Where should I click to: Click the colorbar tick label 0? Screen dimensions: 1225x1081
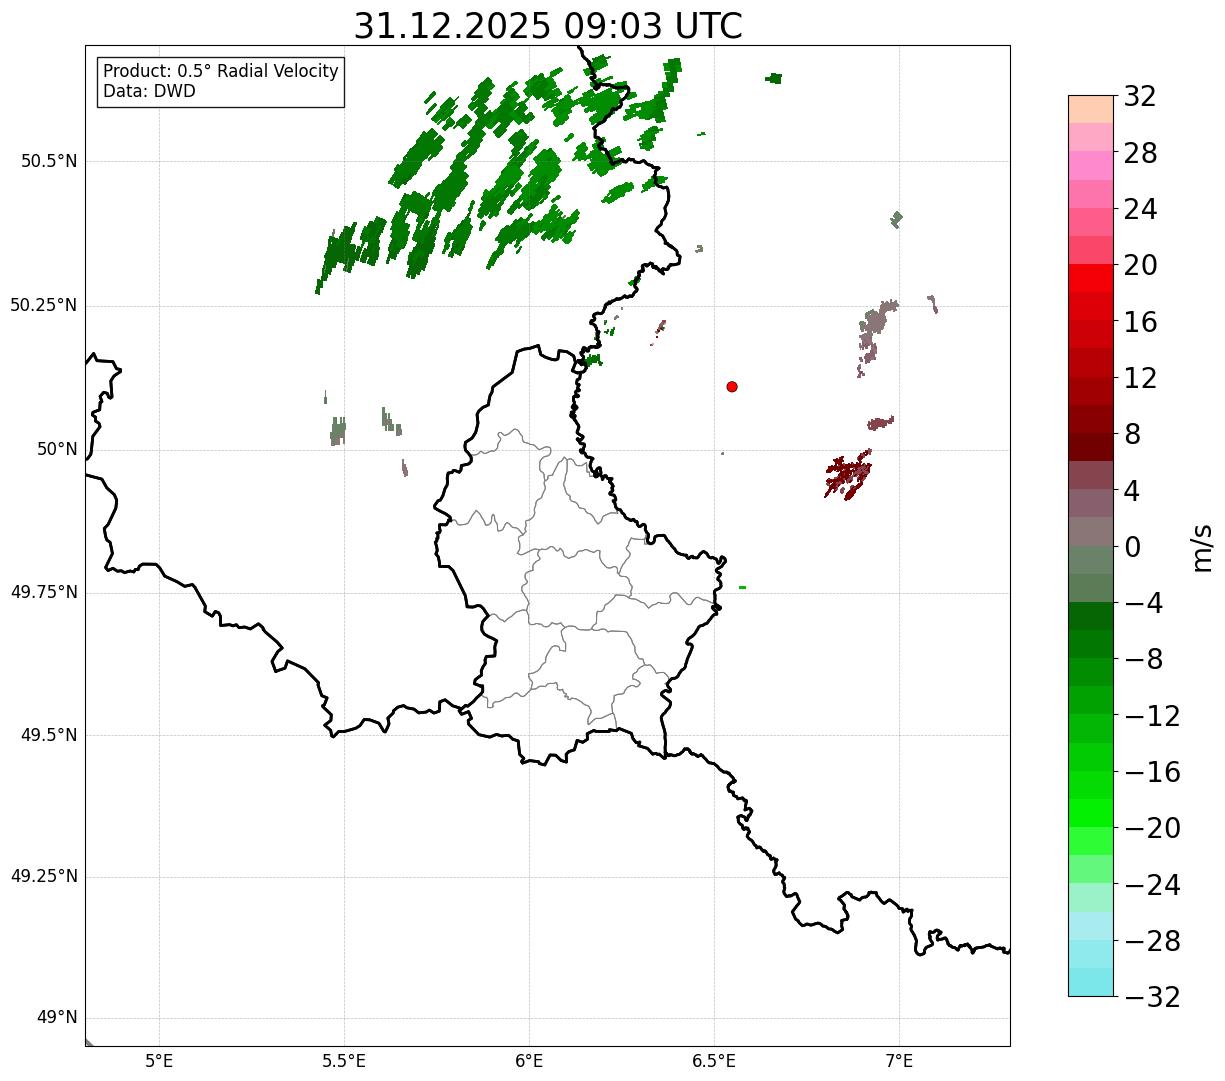[x=1132, y=547]
